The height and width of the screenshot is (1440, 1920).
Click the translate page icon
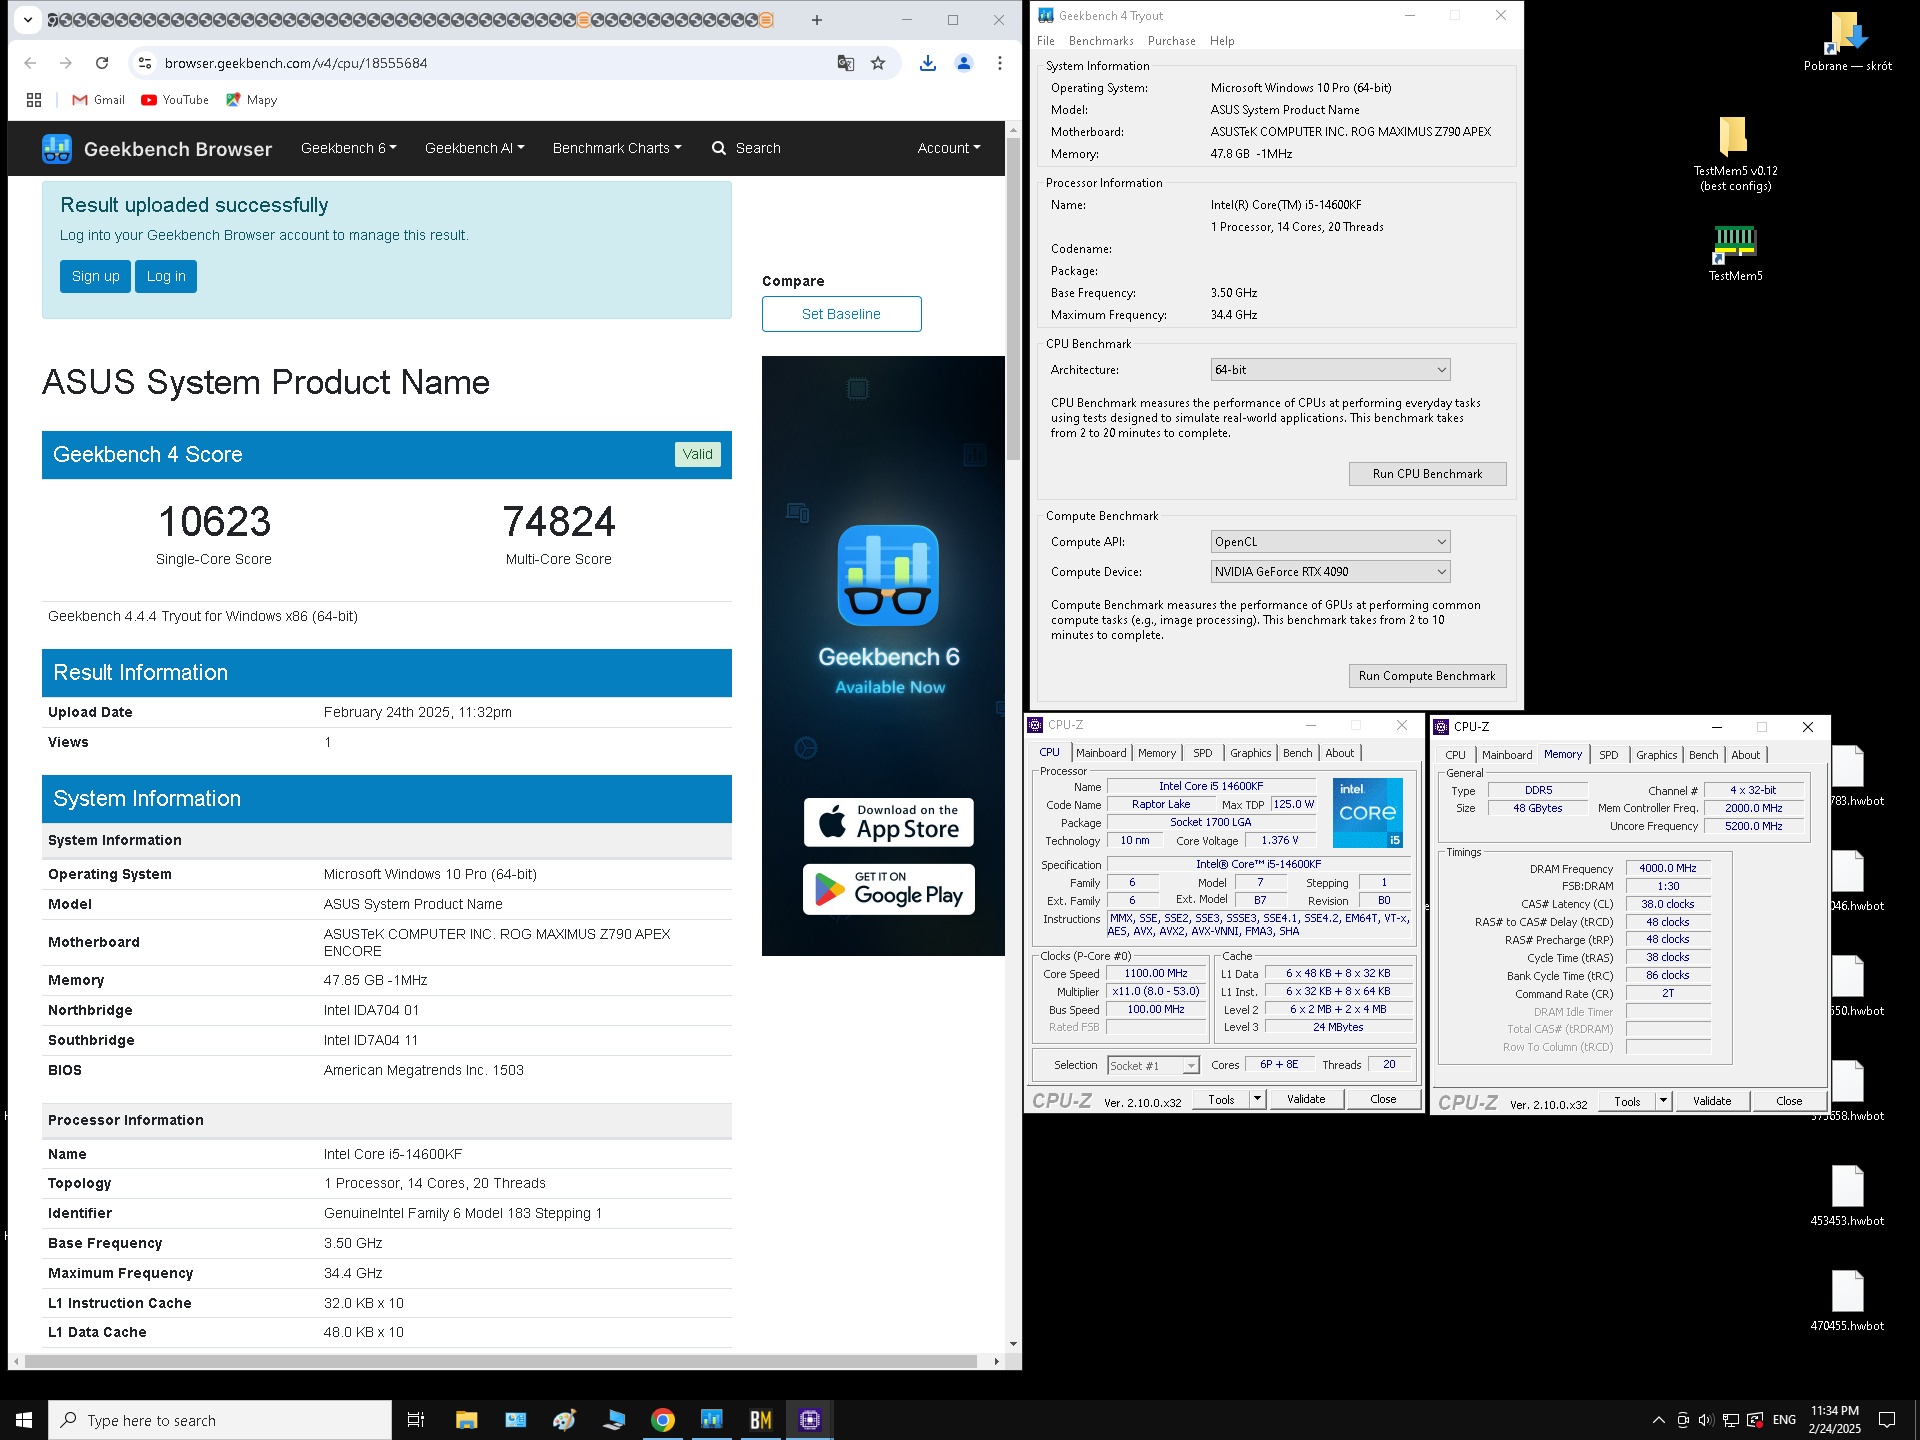[846, 63]
